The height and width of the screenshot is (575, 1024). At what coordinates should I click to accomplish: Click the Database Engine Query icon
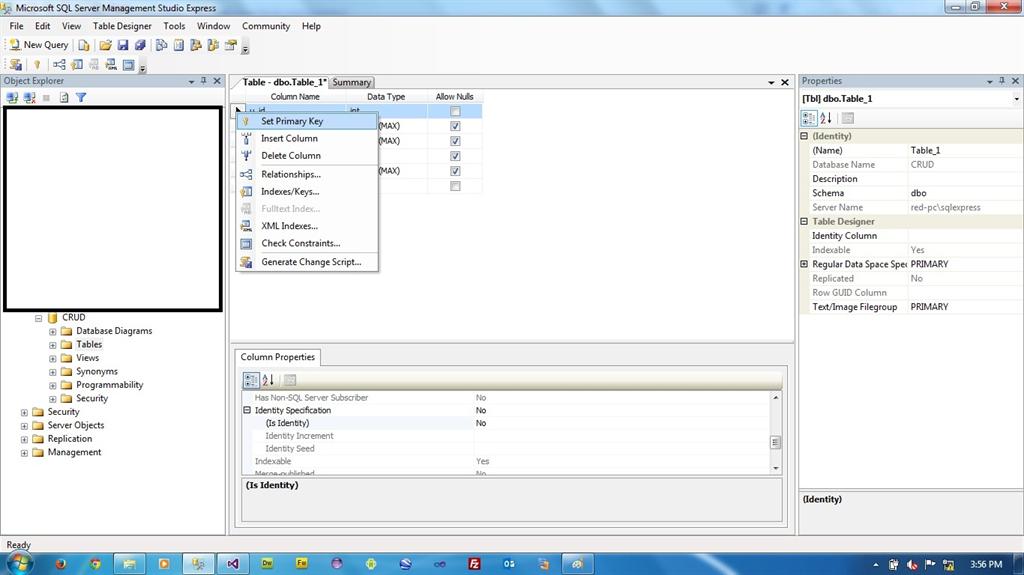[84, 45]
